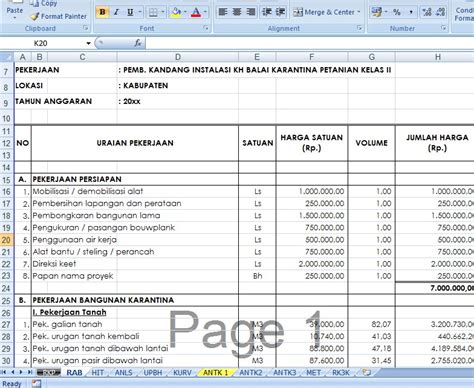474x388 pixels.
Task: Open Alignment dialog launcher
Action: [359, 28]
